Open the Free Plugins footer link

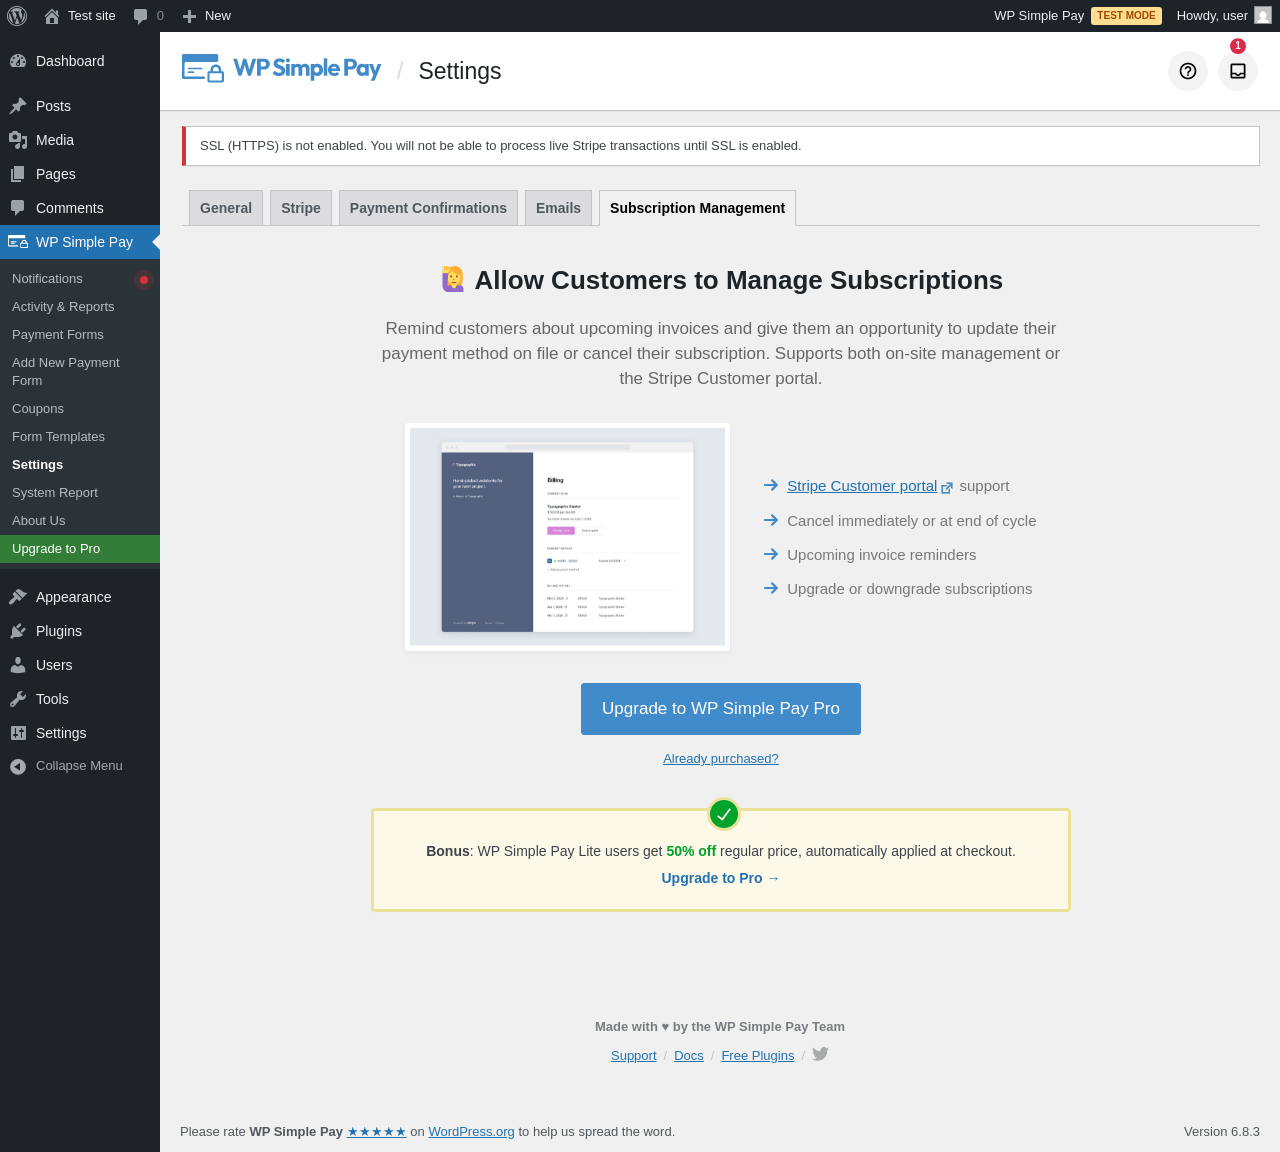758,1056
